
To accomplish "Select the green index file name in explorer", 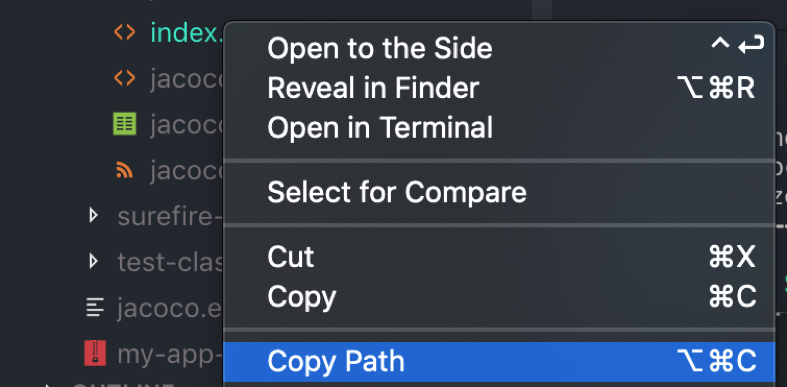I will [x=187, y=33].
